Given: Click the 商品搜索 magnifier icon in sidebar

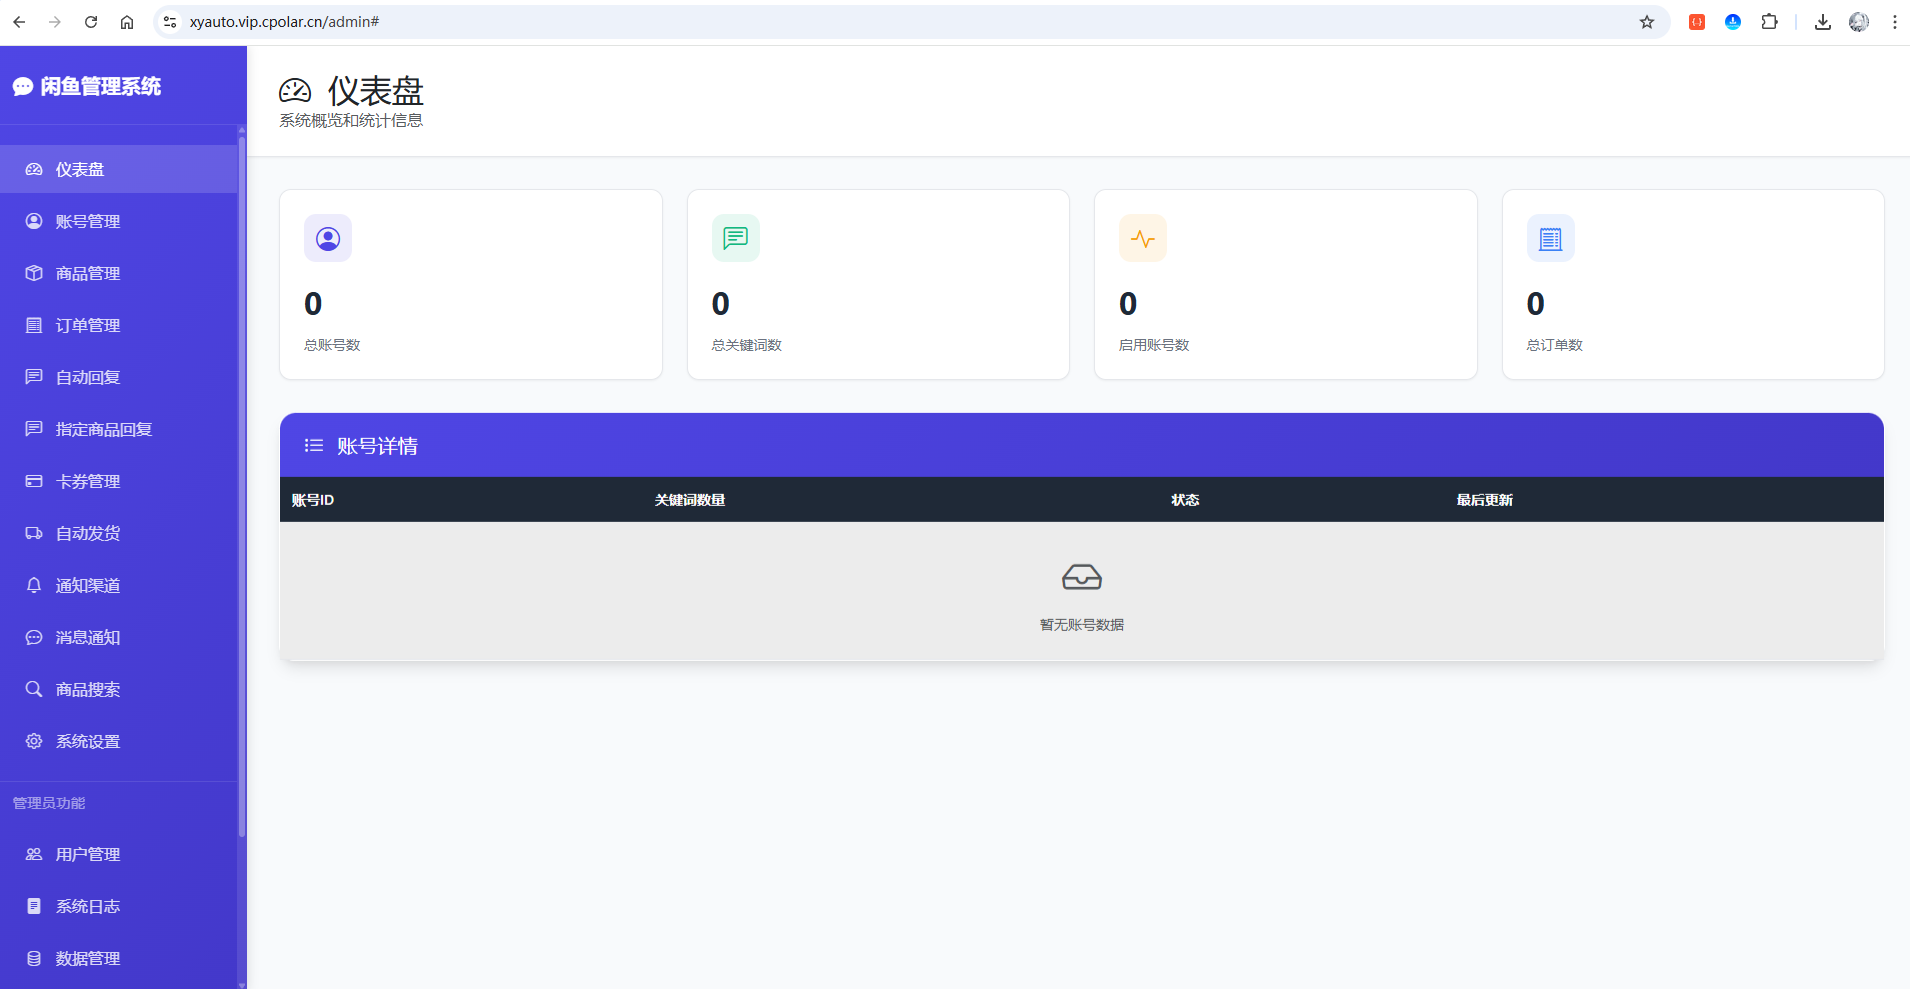Looking at the screenshot, I should click(x=34, y=689).
